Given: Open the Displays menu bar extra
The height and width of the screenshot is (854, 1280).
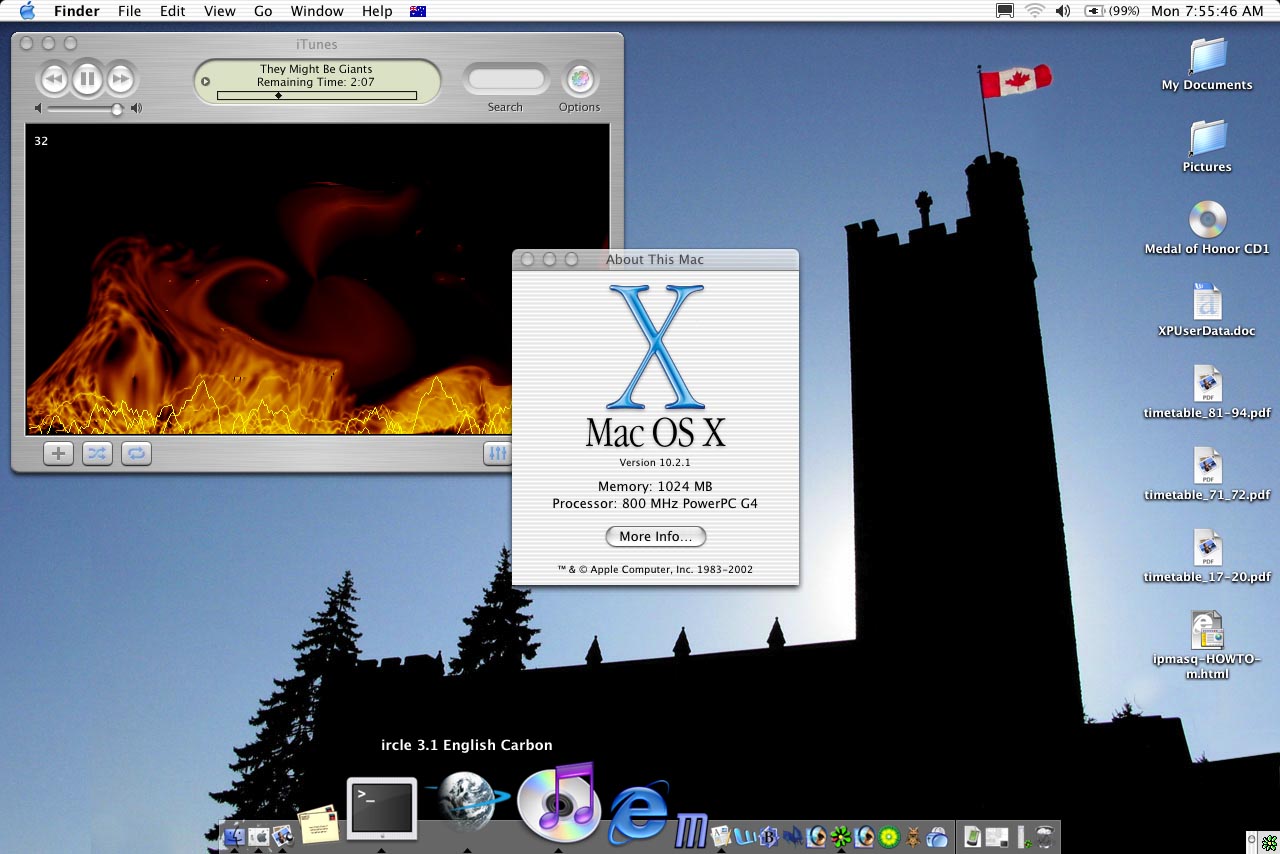Looking at the screenshot, I should coord(1005,11).
